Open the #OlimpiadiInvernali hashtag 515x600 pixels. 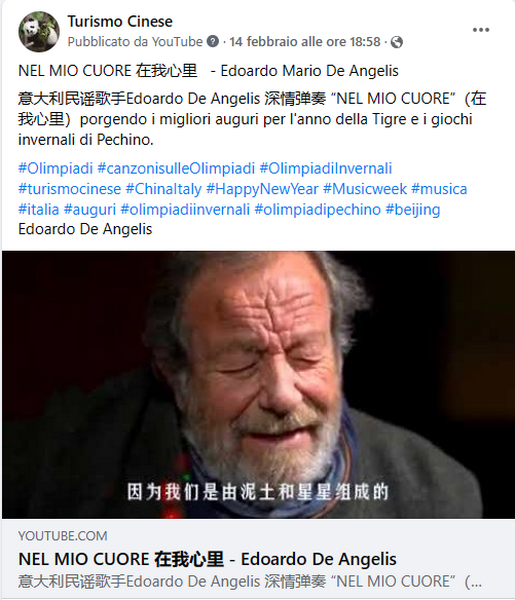click(x=326, y=168)
